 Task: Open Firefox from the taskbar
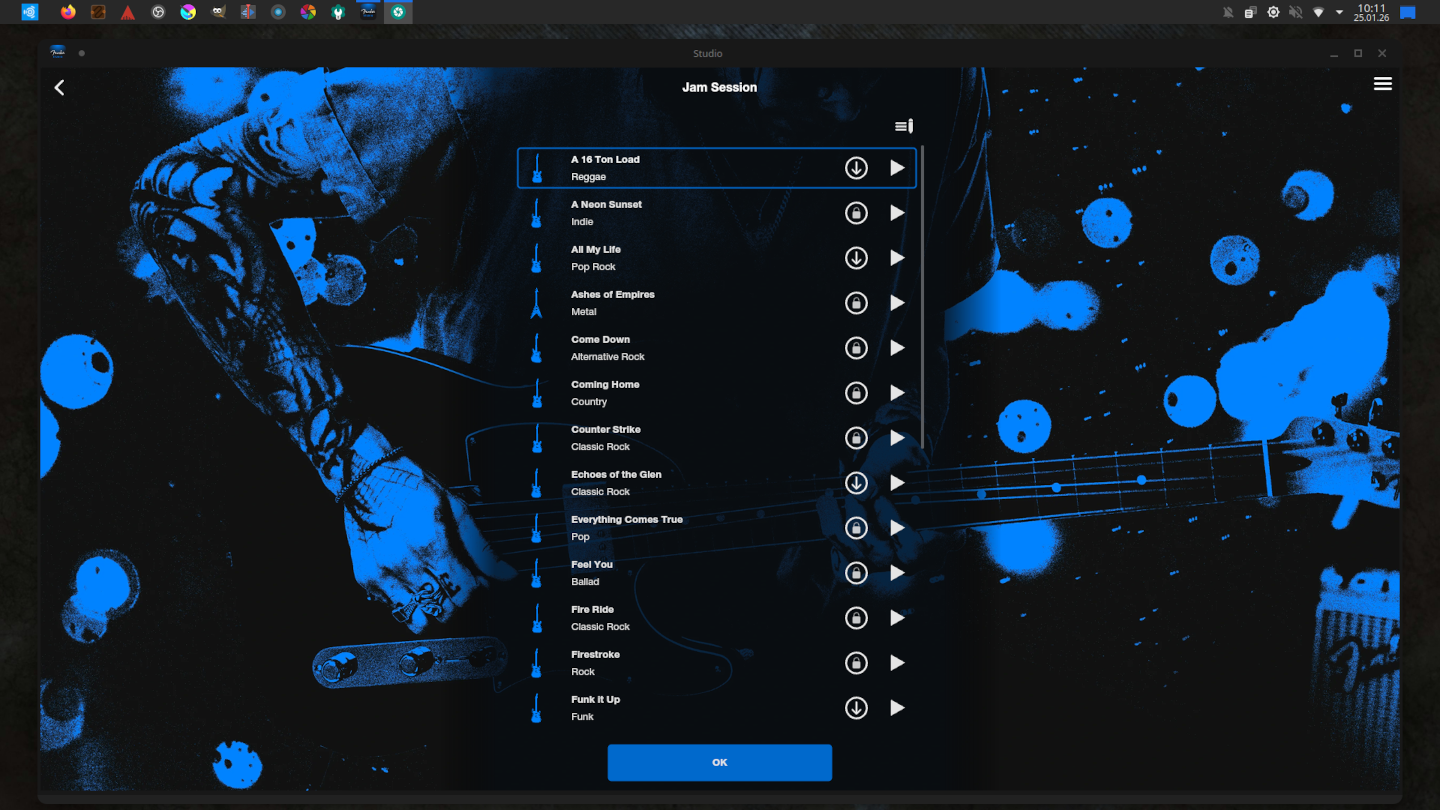point(68,12)
